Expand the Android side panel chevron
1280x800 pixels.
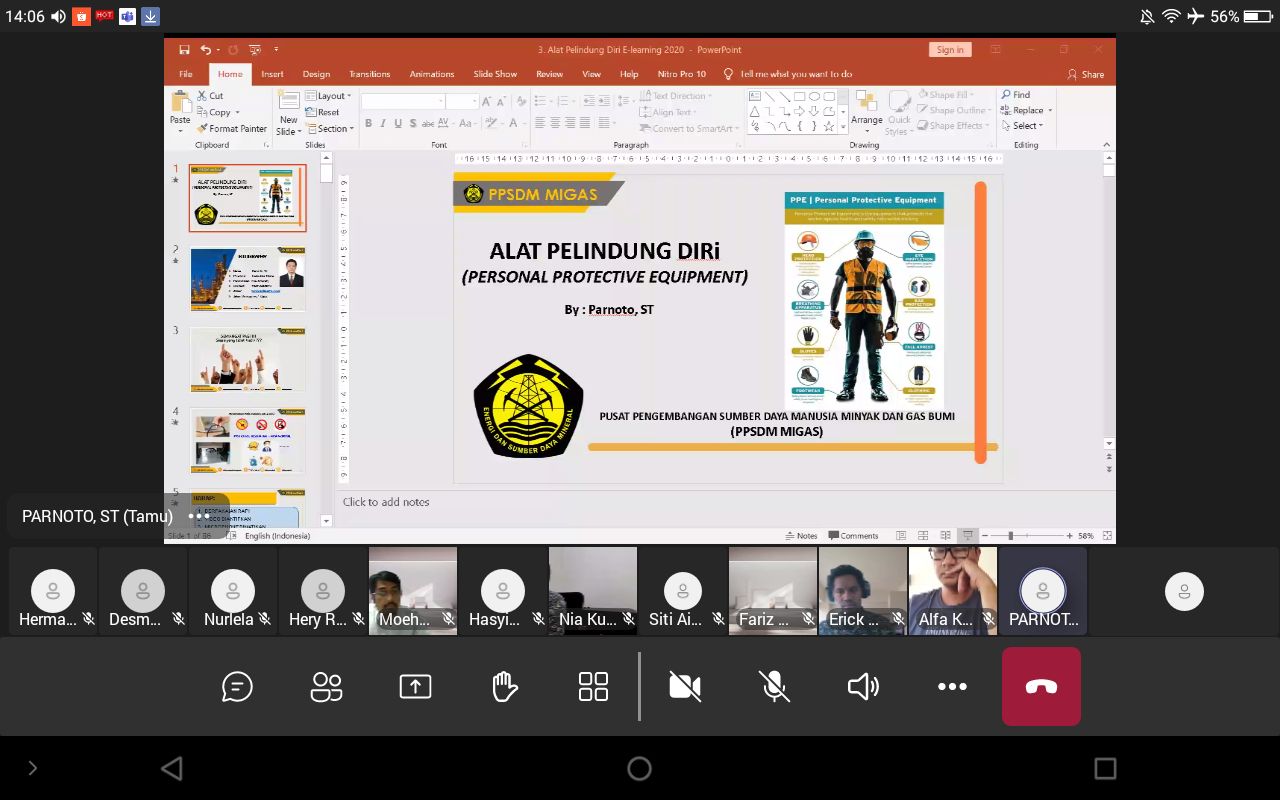(x=32, y=768)
